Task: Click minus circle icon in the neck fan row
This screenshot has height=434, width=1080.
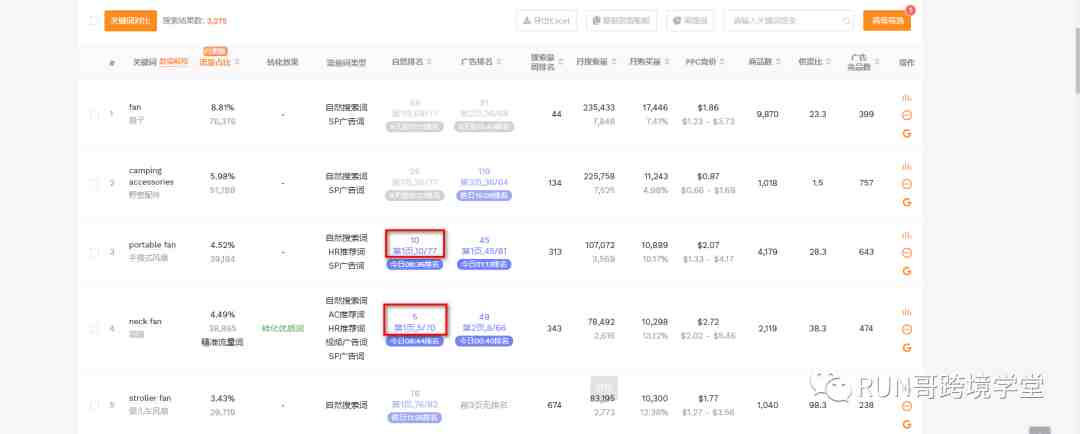Action: point(907,330)
